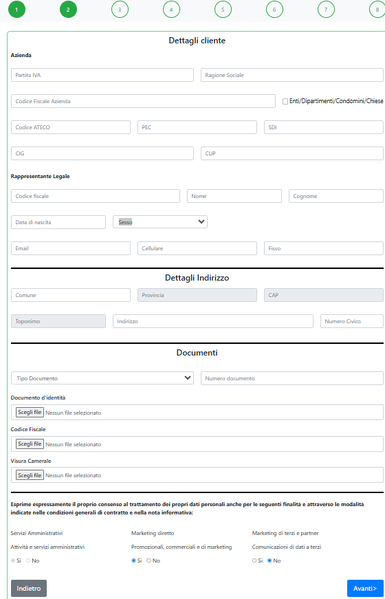
Task: Select No for Marketing diretto
Action: pyautogui.click(x=149, y=561)
